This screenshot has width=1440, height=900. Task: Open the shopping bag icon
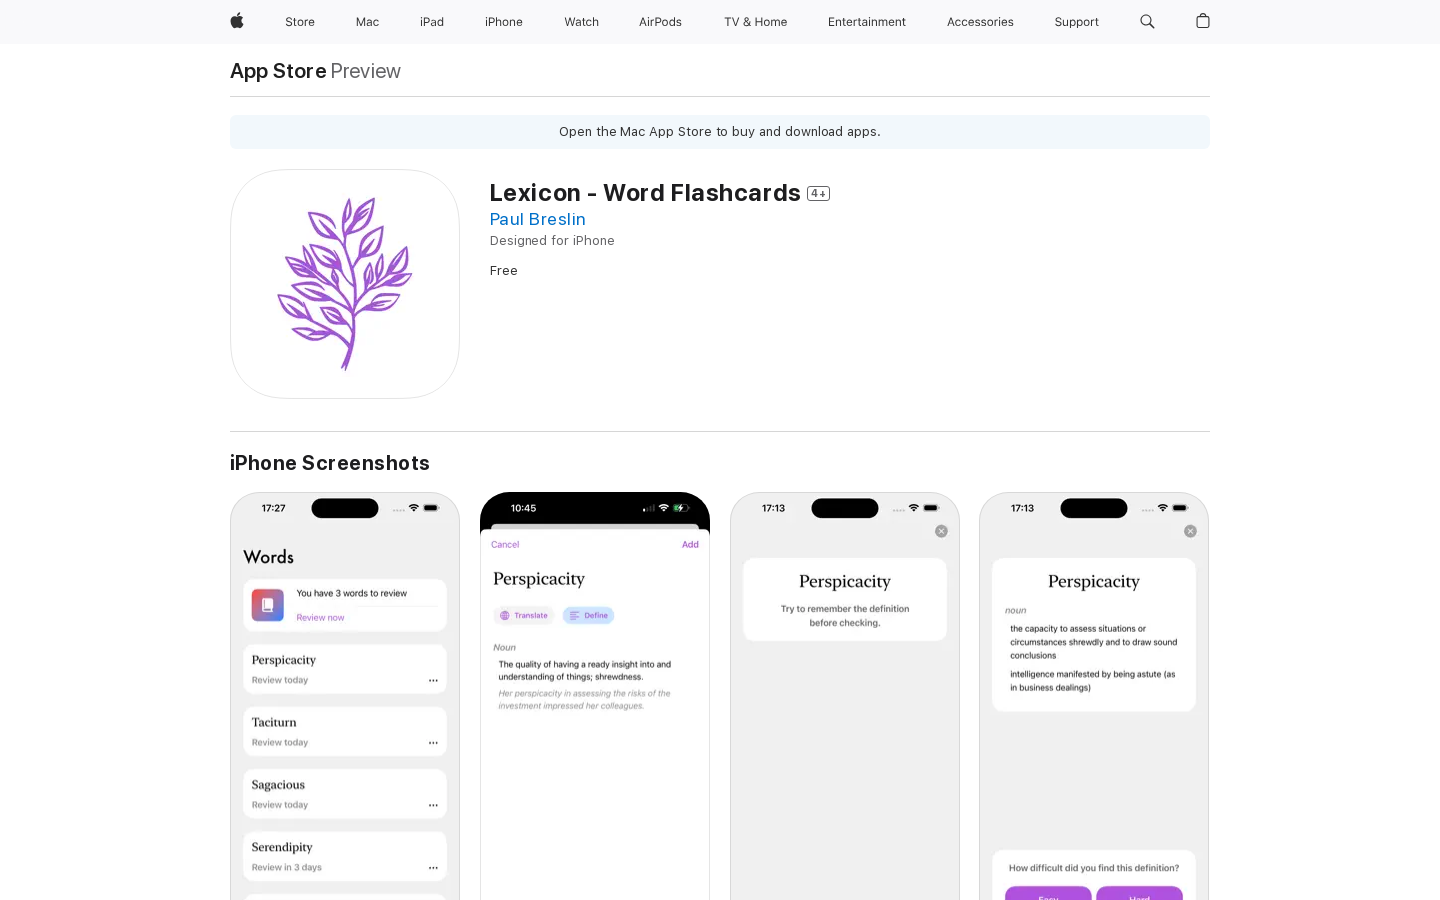(1203, 21)
